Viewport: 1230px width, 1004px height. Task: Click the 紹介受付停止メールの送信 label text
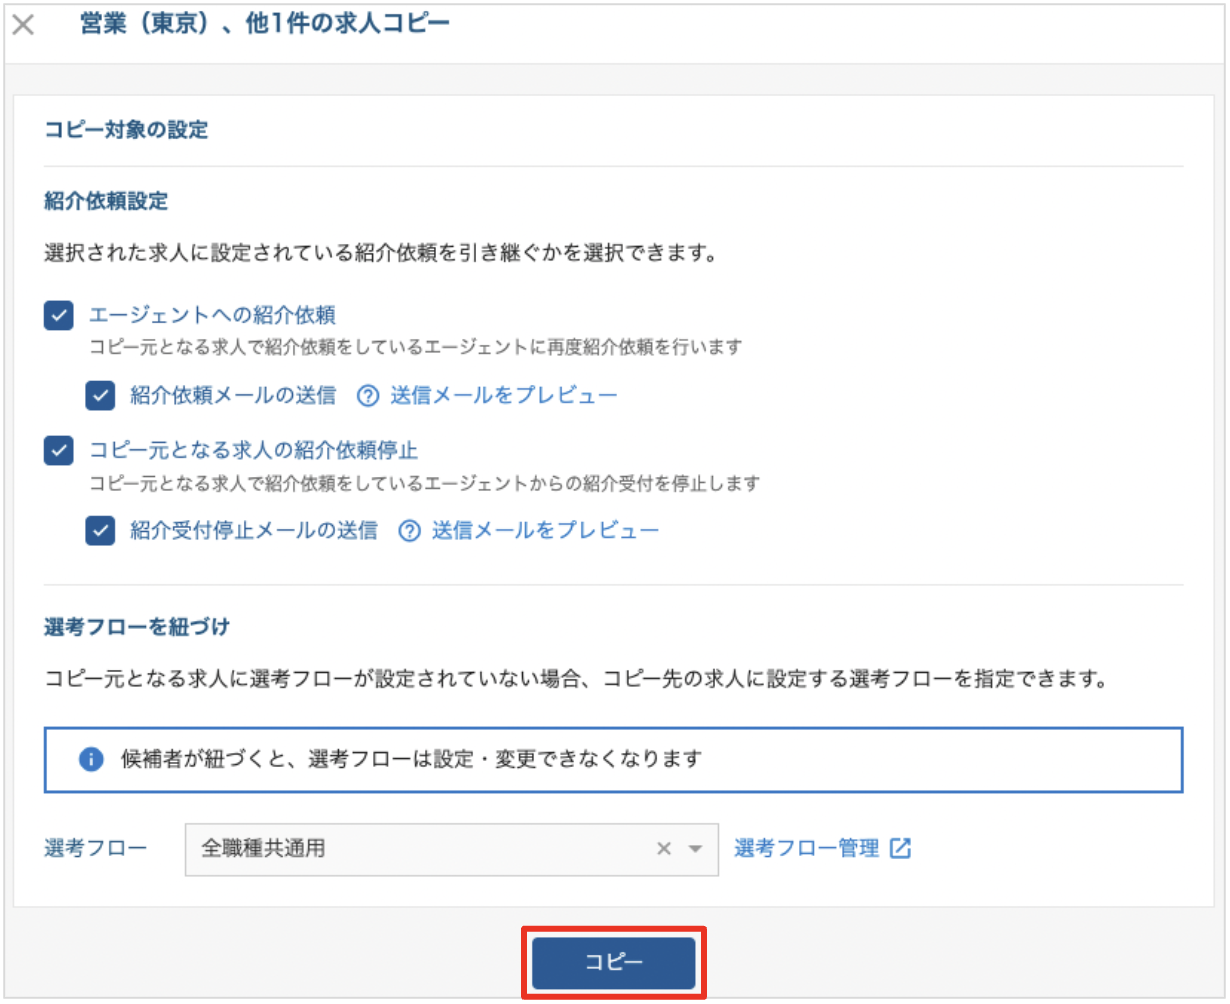click(253, 531)
